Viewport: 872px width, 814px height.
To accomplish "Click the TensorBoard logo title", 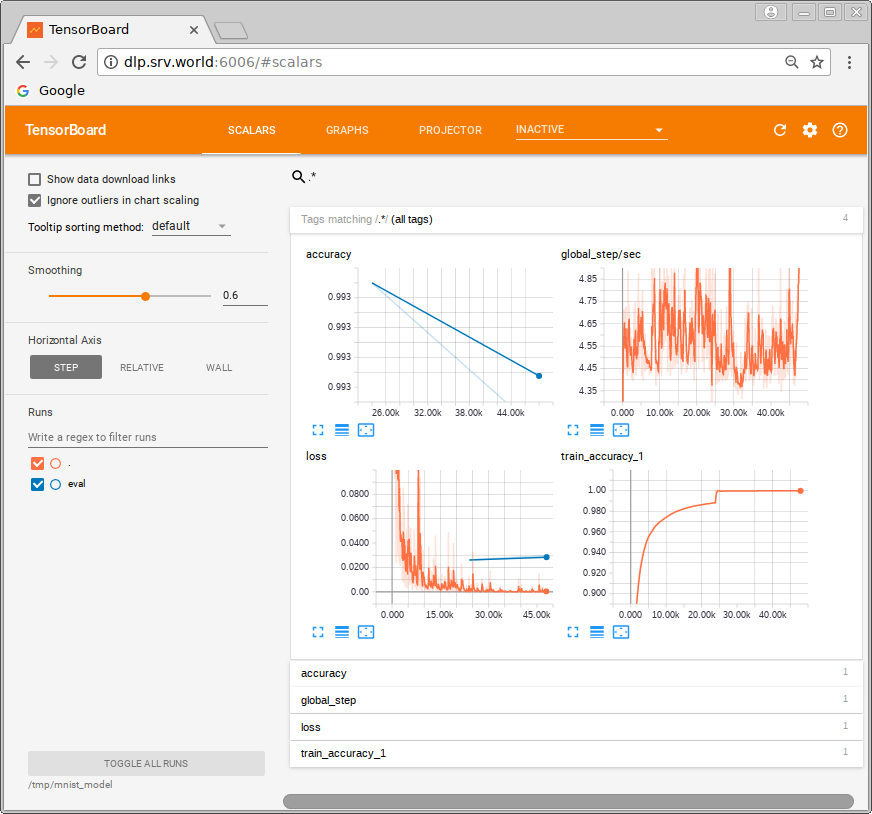I will 66,130.
